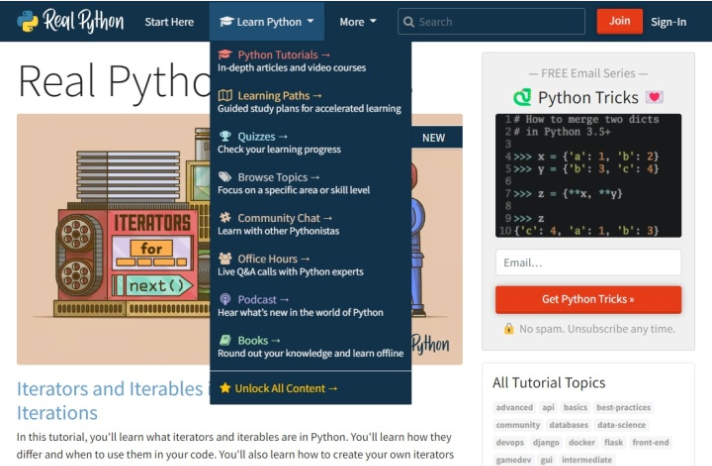This screenshot has width=712, height=466.
Task: Select the databases topic tag
Action: (569, 425)
